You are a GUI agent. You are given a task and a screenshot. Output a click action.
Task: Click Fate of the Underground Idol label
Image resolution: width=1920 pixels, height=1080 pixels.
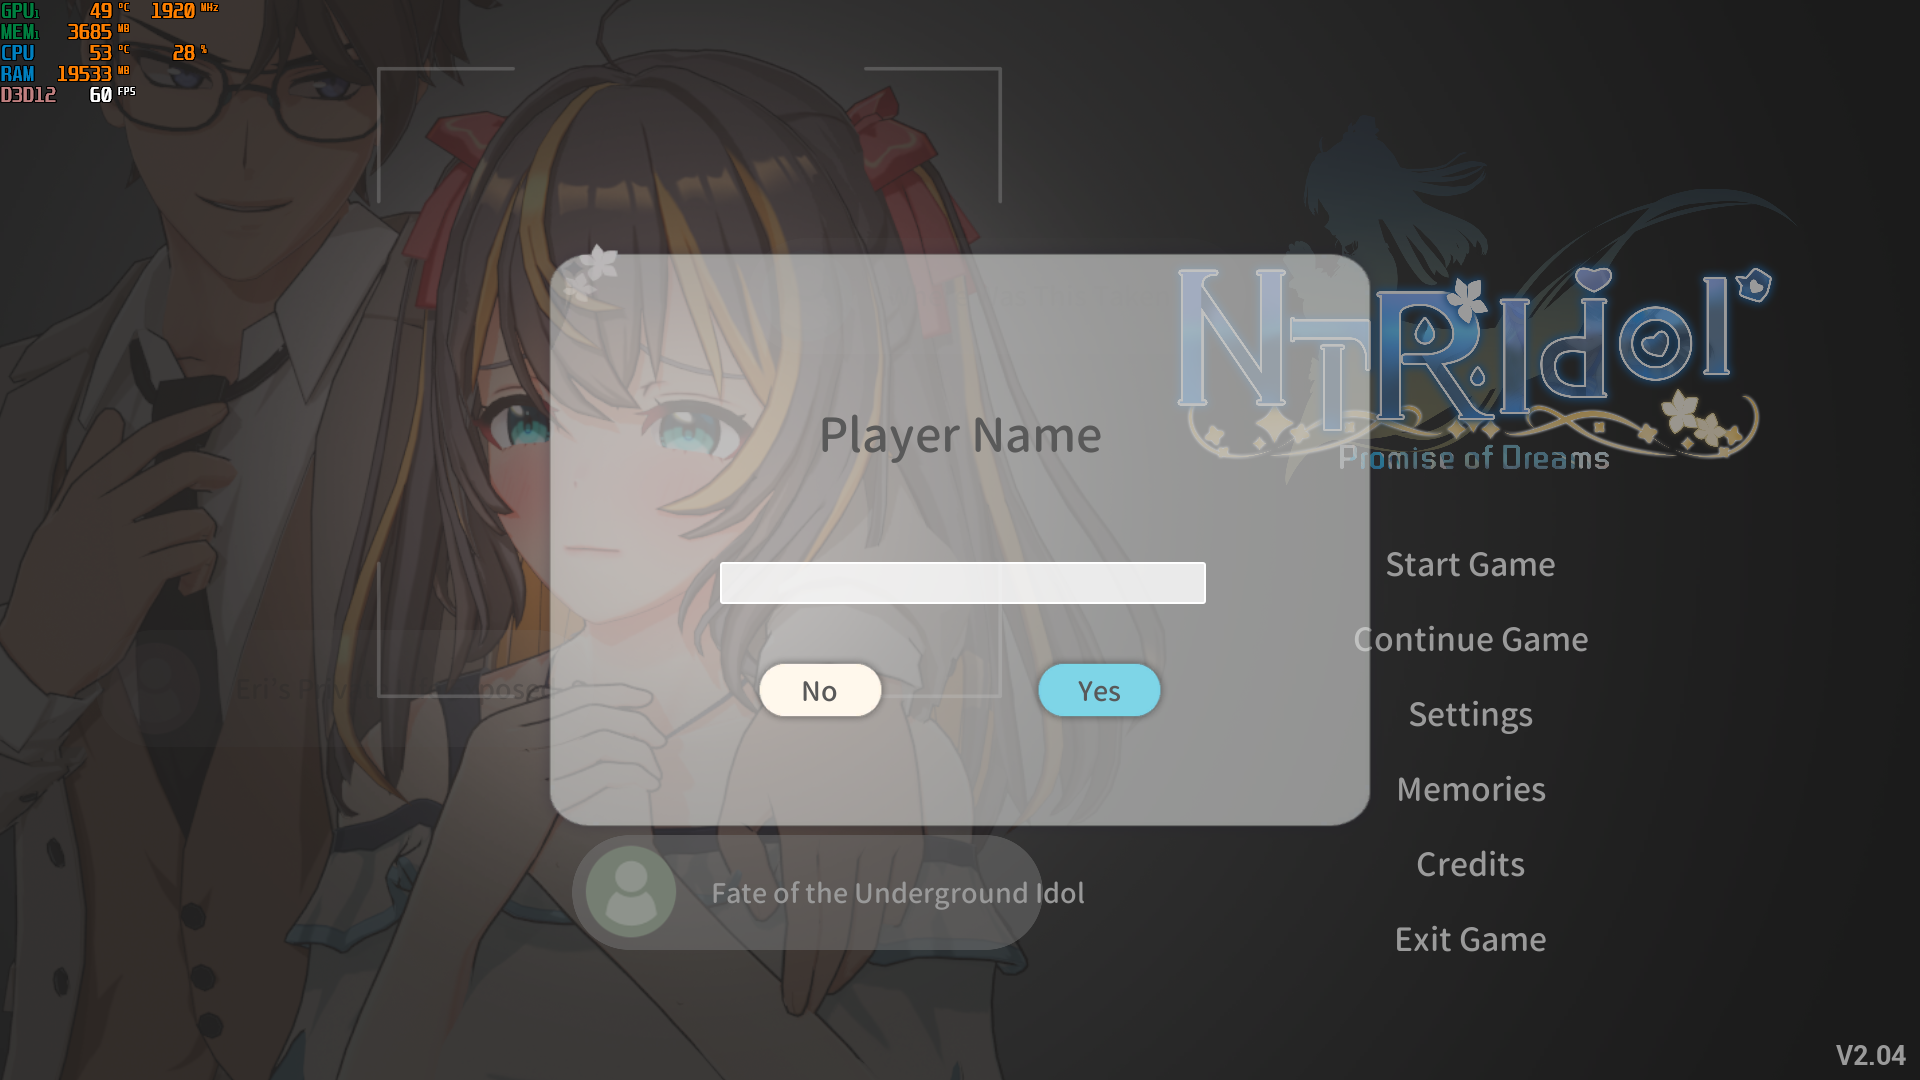coord(897,893)
